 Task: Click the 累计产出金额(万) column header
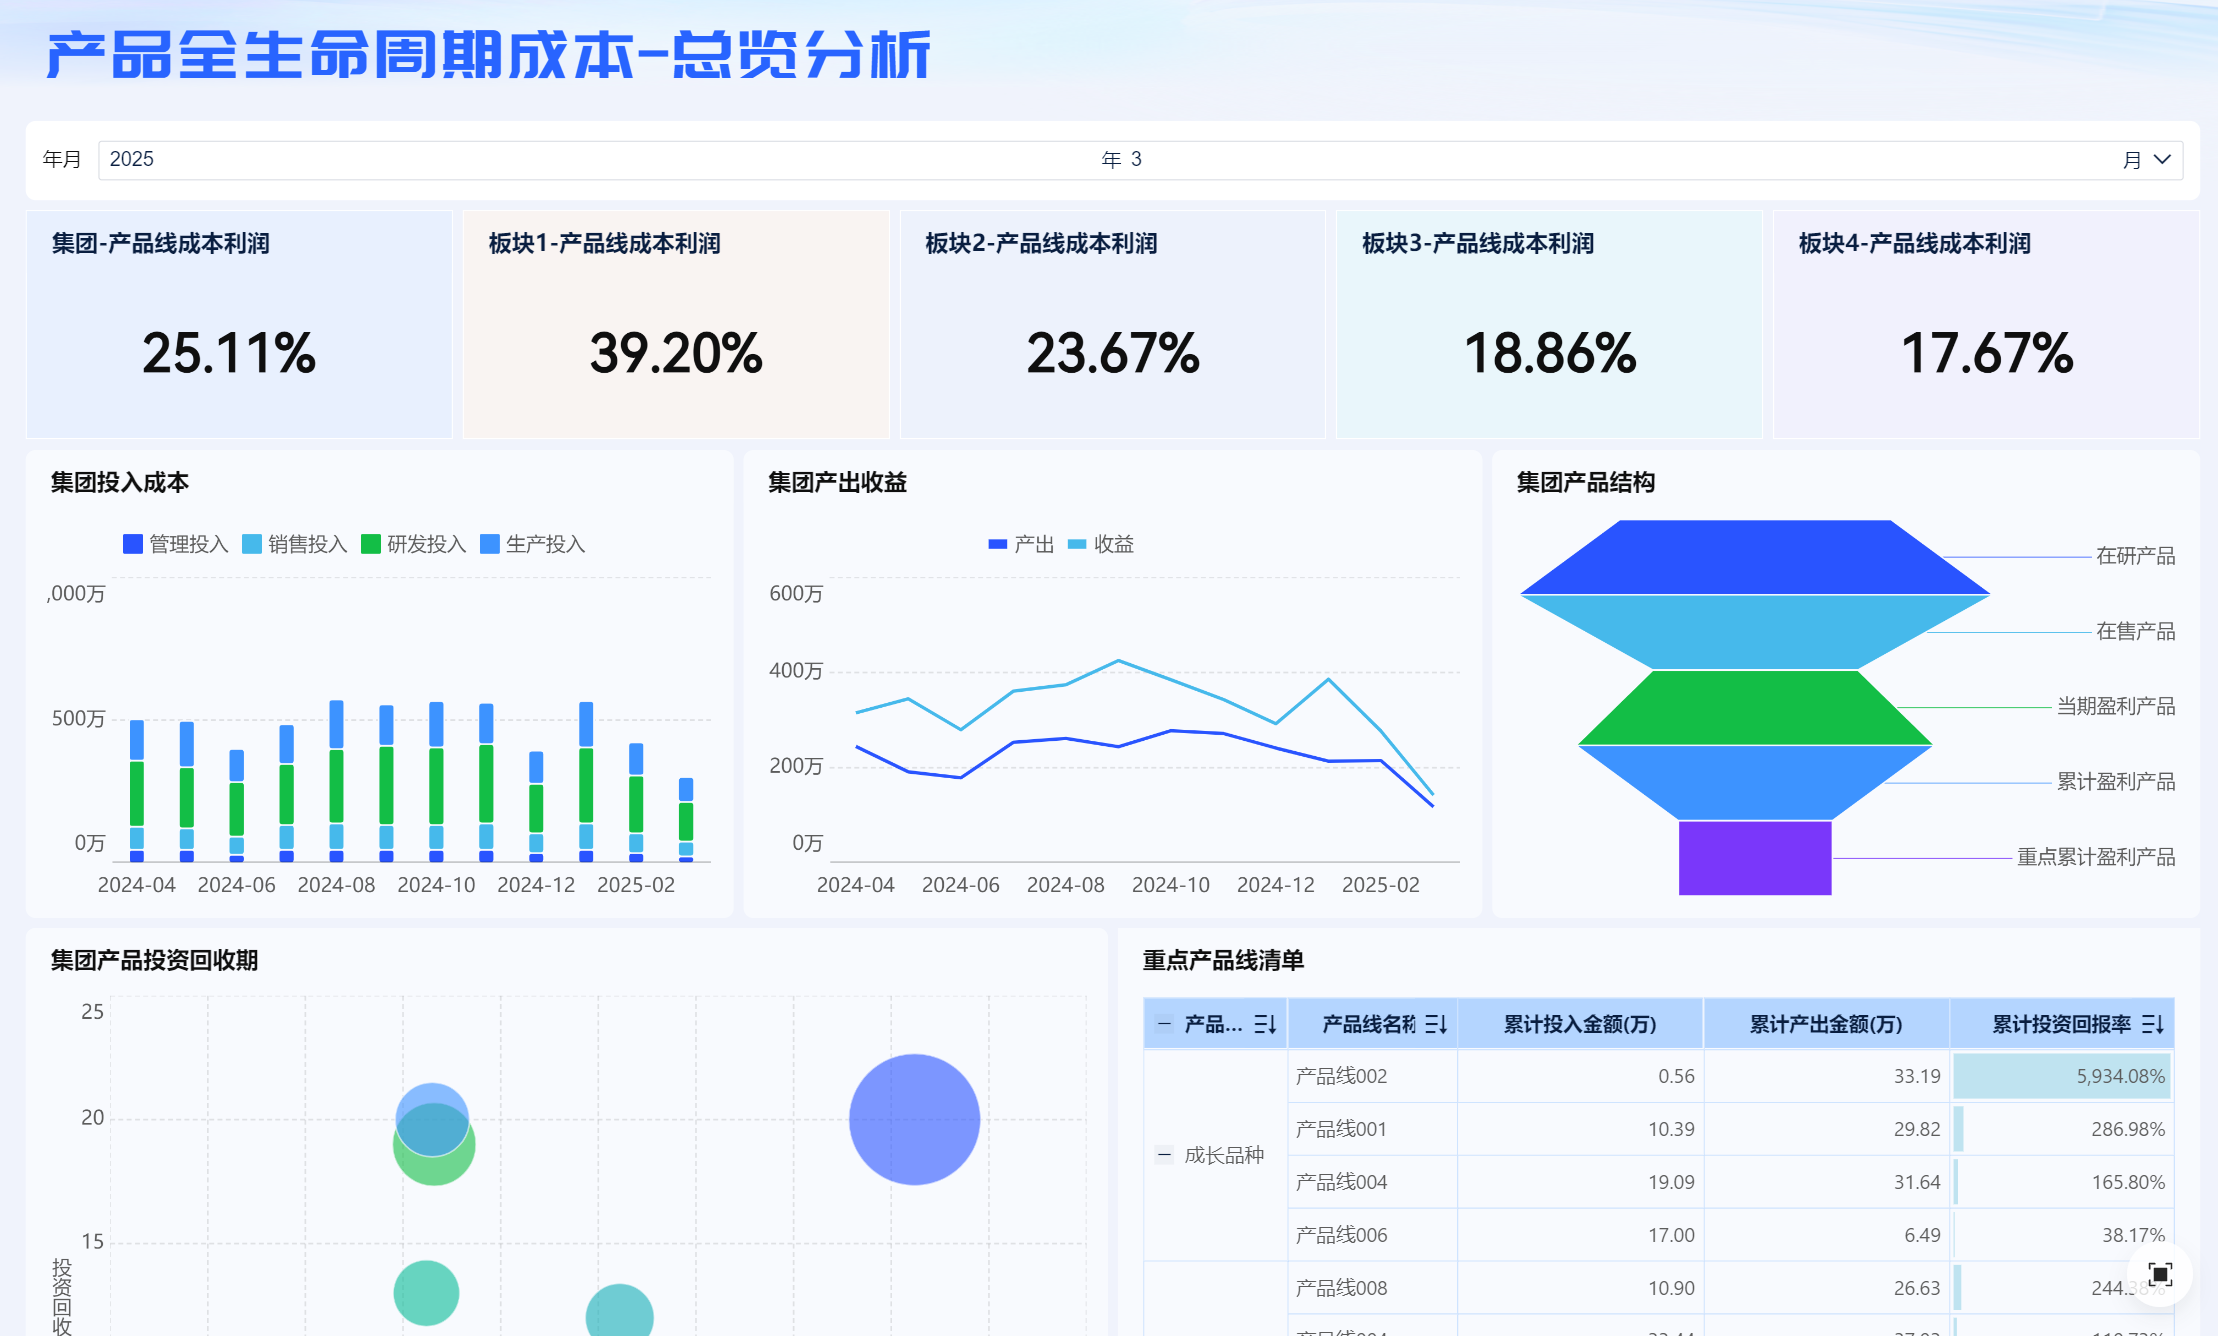click(x=1826, y=1024)
